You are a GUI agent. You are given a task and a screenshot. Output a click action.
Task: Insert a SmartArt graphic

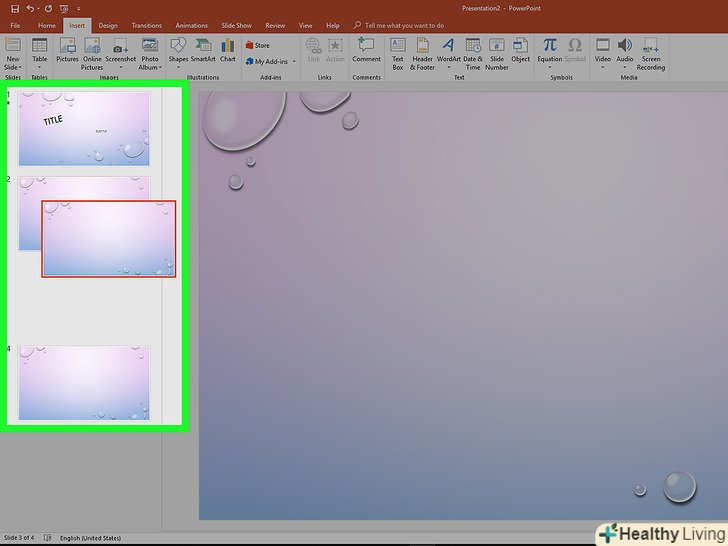click(x=203, y=50)
